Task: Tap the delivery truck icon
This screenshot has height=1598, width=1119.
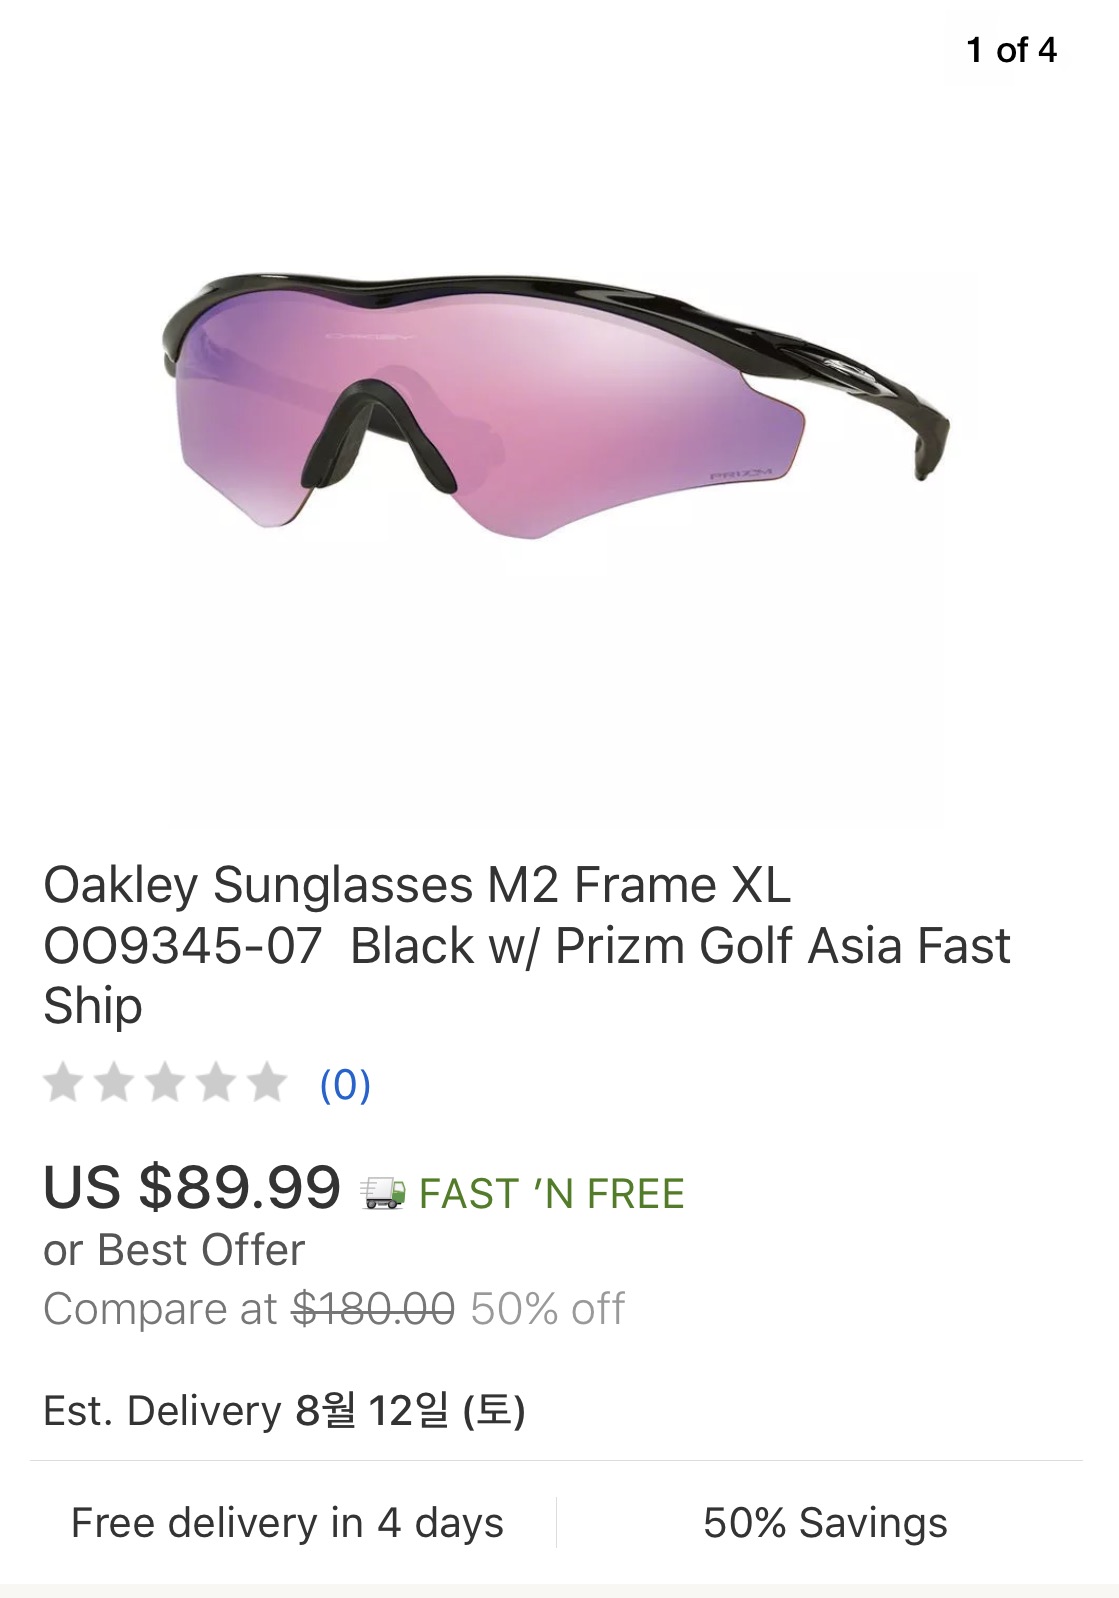Action: click(383, 1193)
